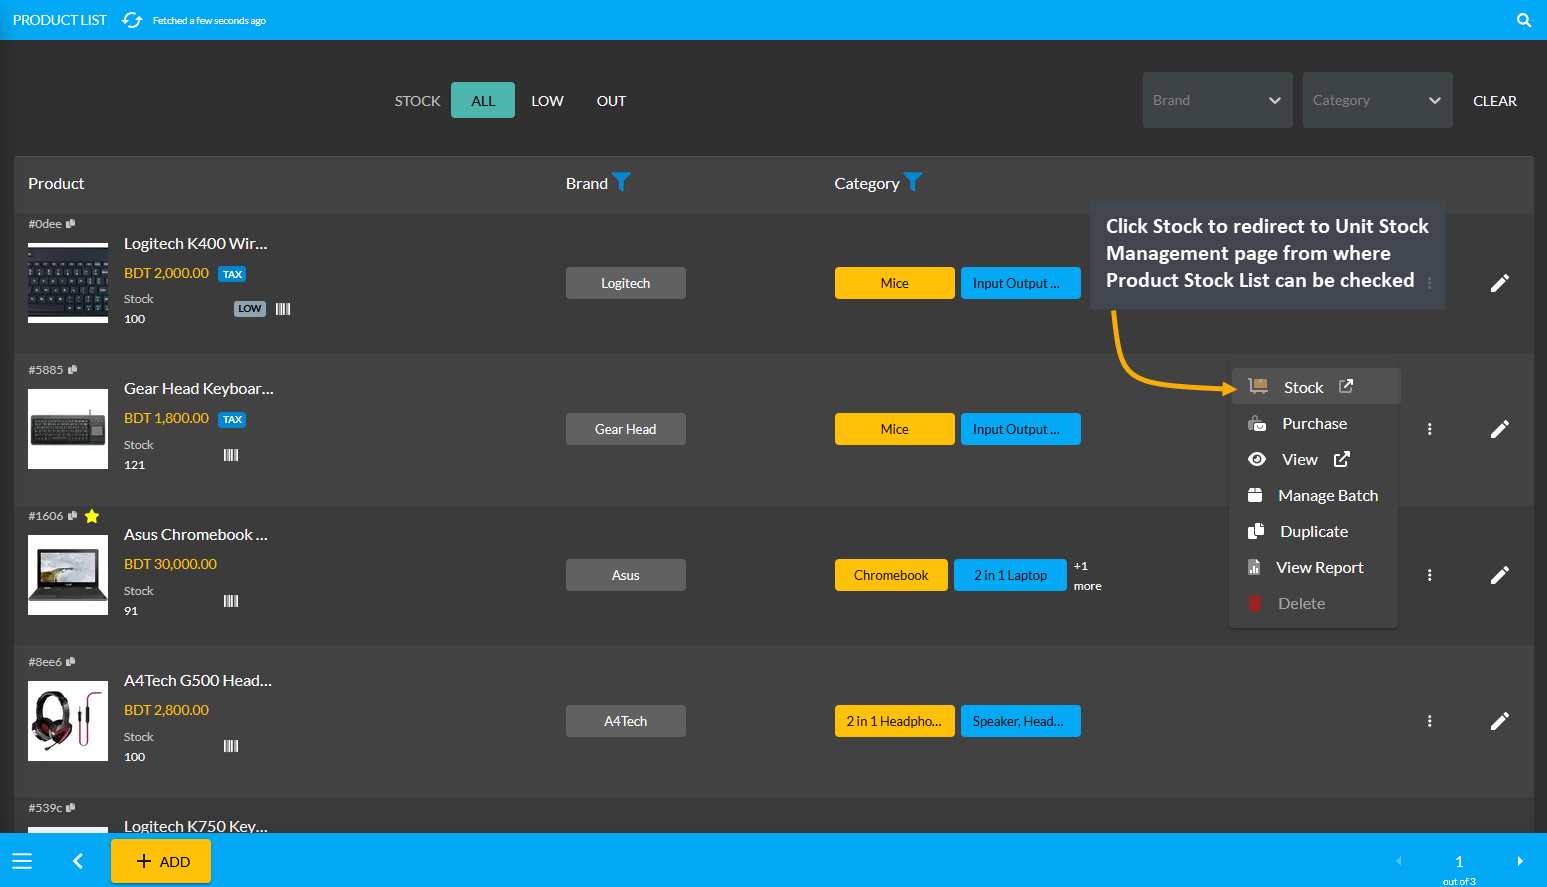The image size is (1547, 887).
Task: Open Gear Head Keyboard thumbnail
Action: pyautogui.click(x=68, y=429)
